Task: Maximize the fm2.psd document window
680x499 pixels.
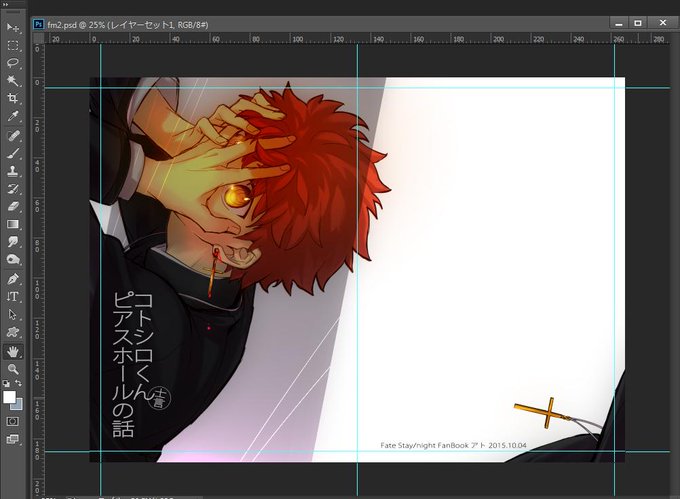Action: [x=638, y=23]
